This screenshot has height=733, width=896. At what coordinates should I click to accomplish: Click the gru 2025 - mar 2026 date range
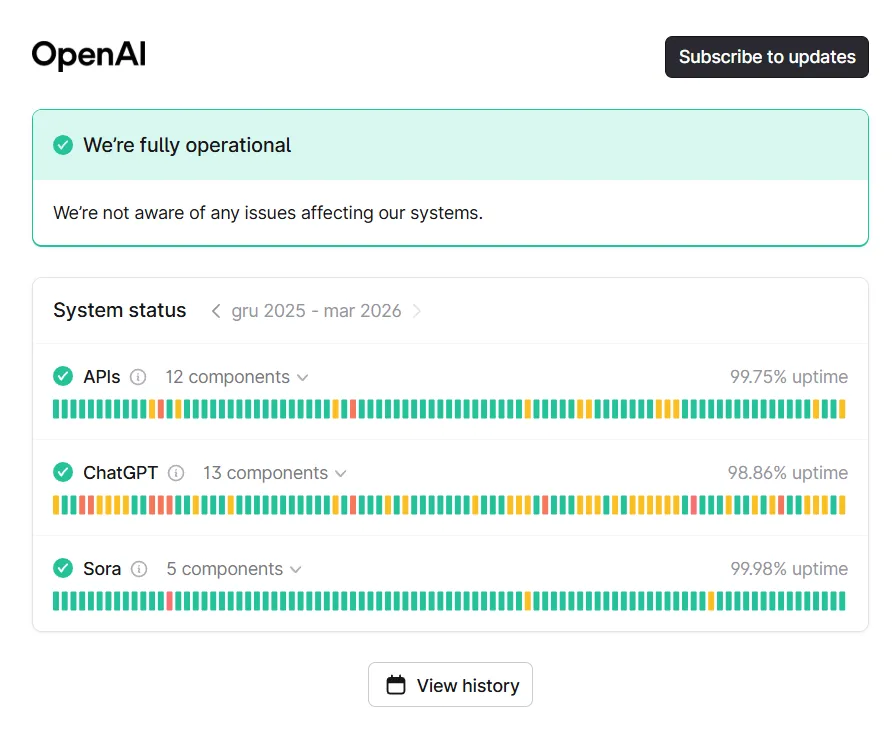pos(316,311)
